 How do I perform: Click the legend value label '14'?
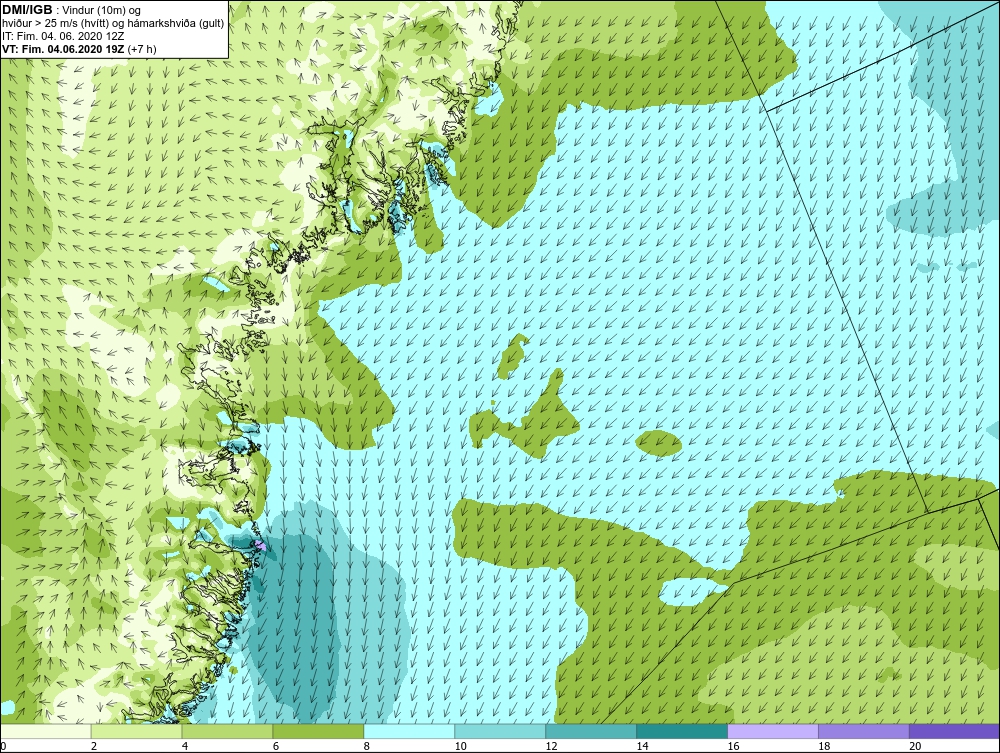[642, 746]
